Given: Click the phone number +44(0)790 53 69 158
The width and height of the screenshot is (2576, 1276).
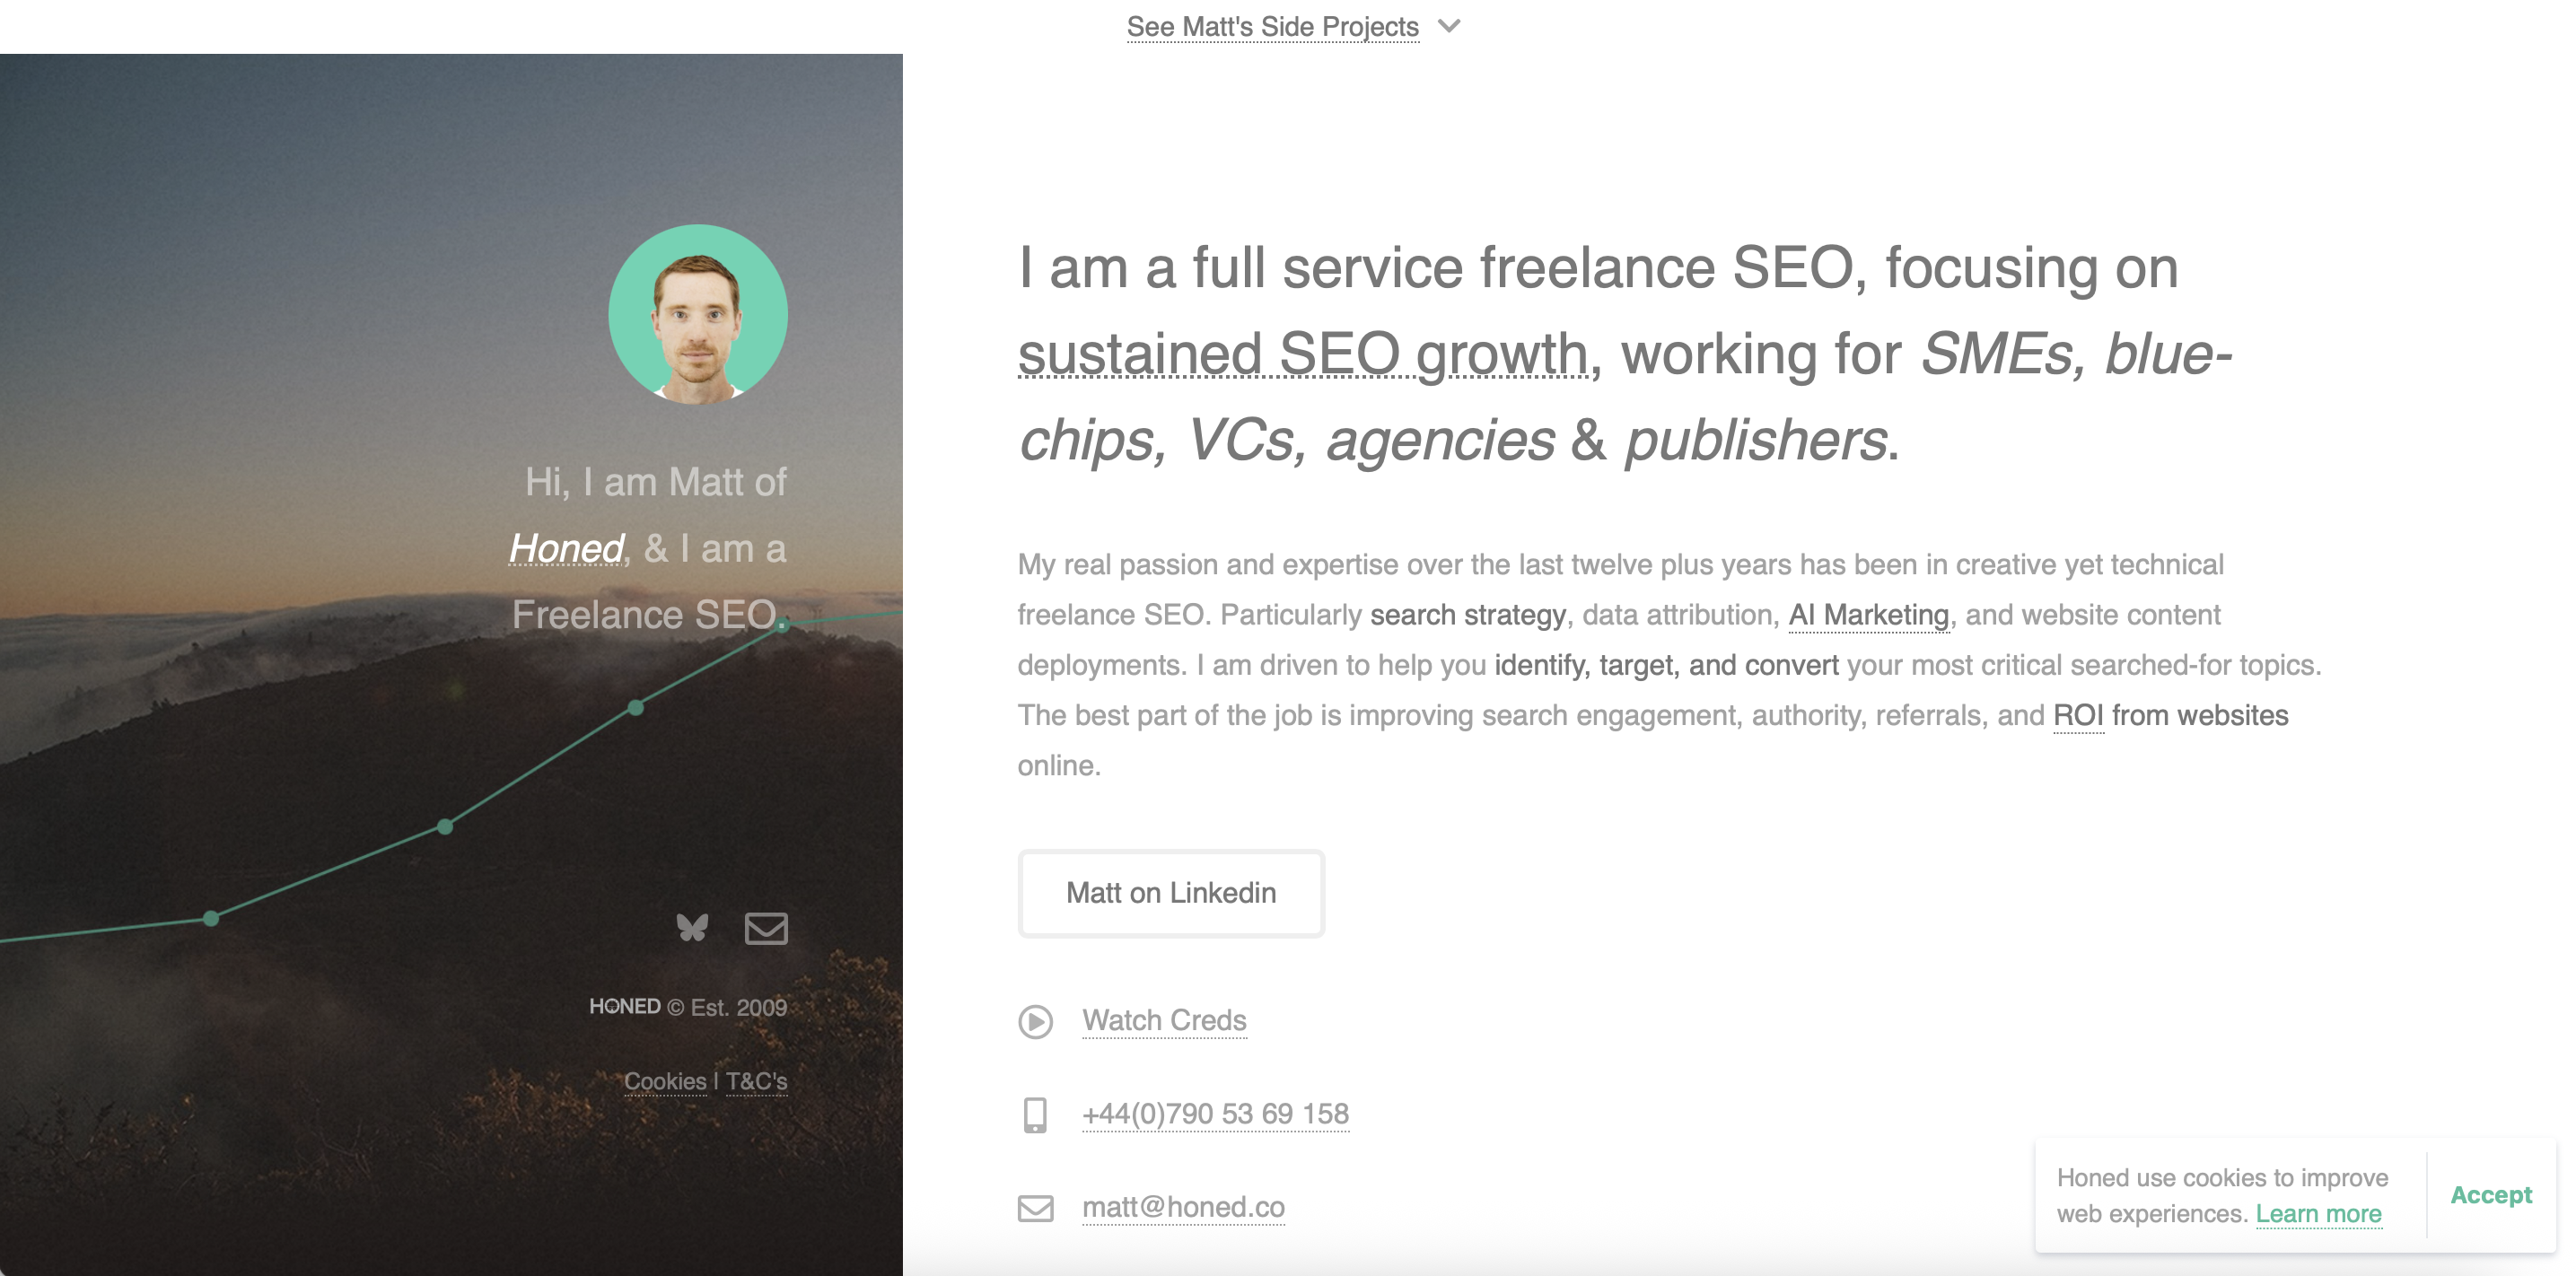Looking at the screenshot, I should coord(1215,1113).
